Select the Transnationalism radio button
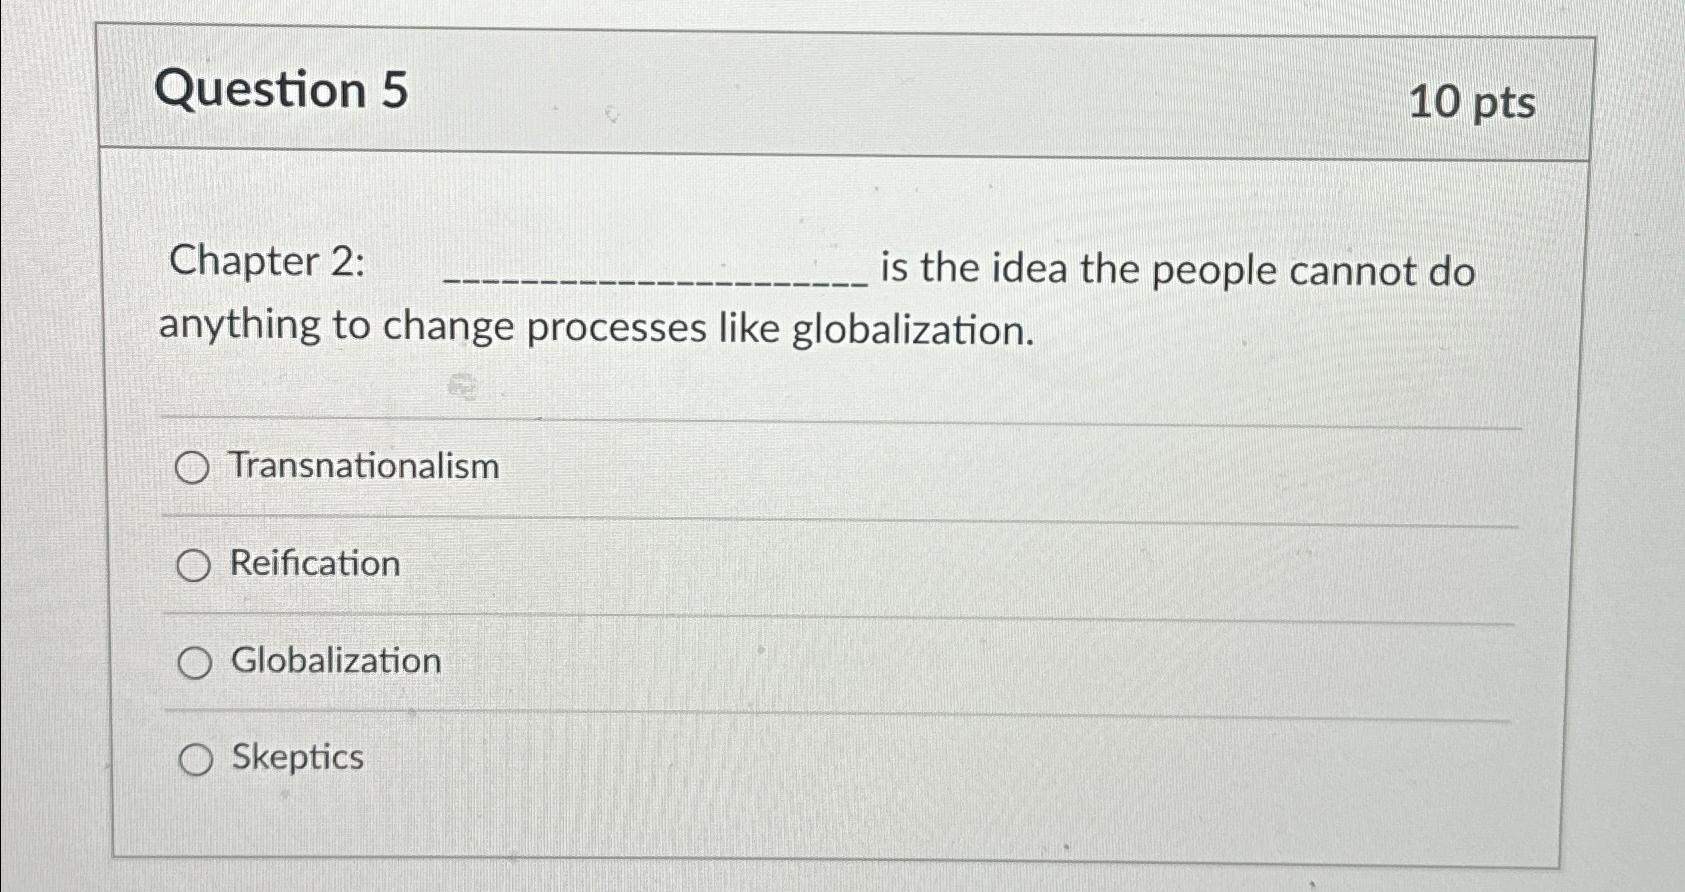The width and height of the screenshot is (1685, 892). [x=194, y=467]
